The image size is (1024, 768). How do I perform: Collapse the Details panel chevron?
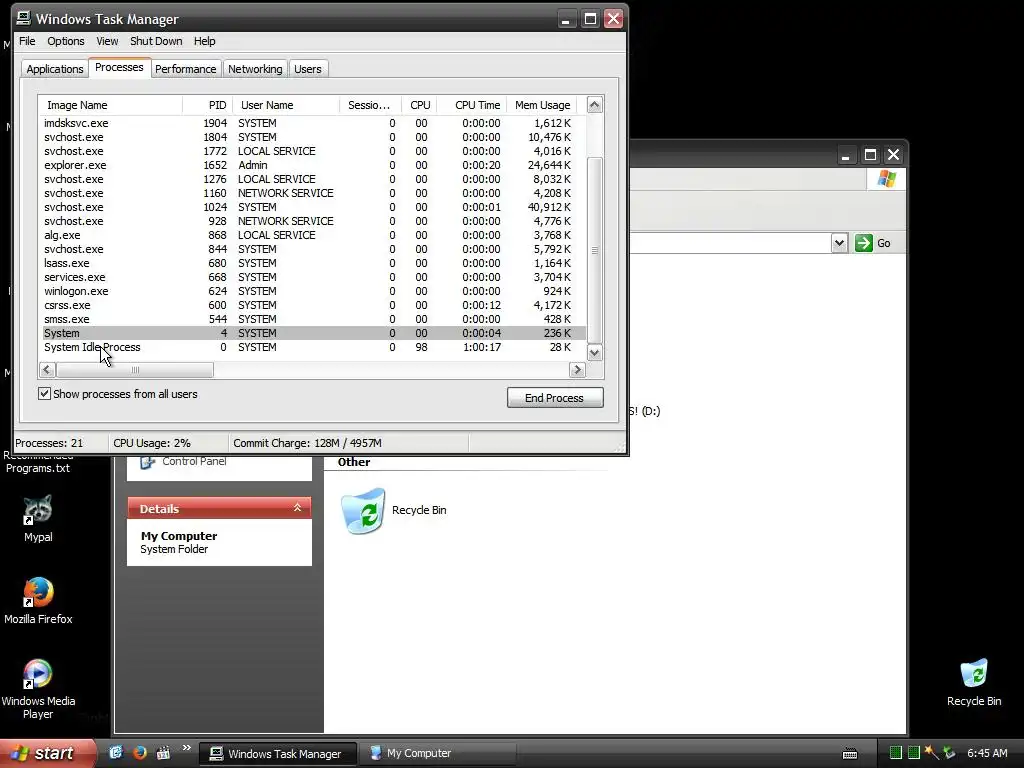click(297, 508)
